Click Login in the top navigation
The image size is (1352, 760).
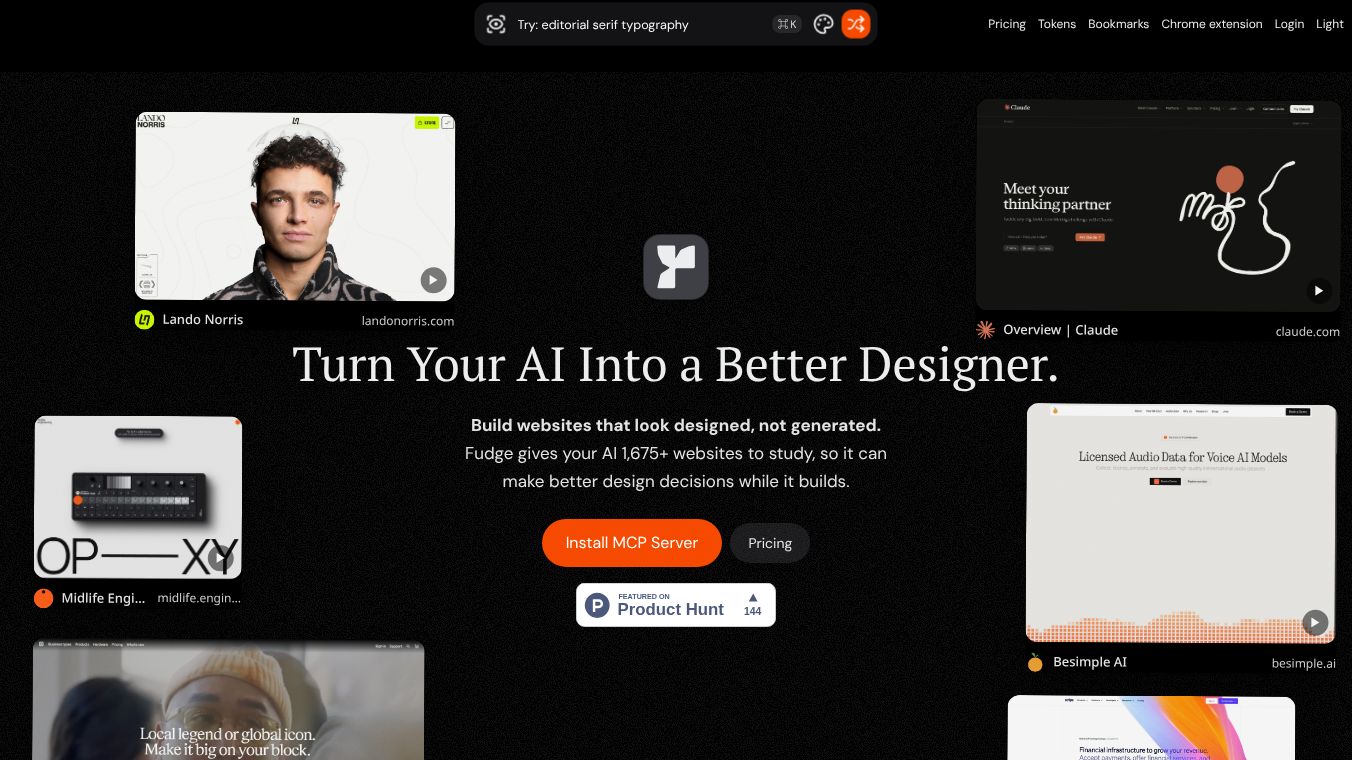(1289, 24)
